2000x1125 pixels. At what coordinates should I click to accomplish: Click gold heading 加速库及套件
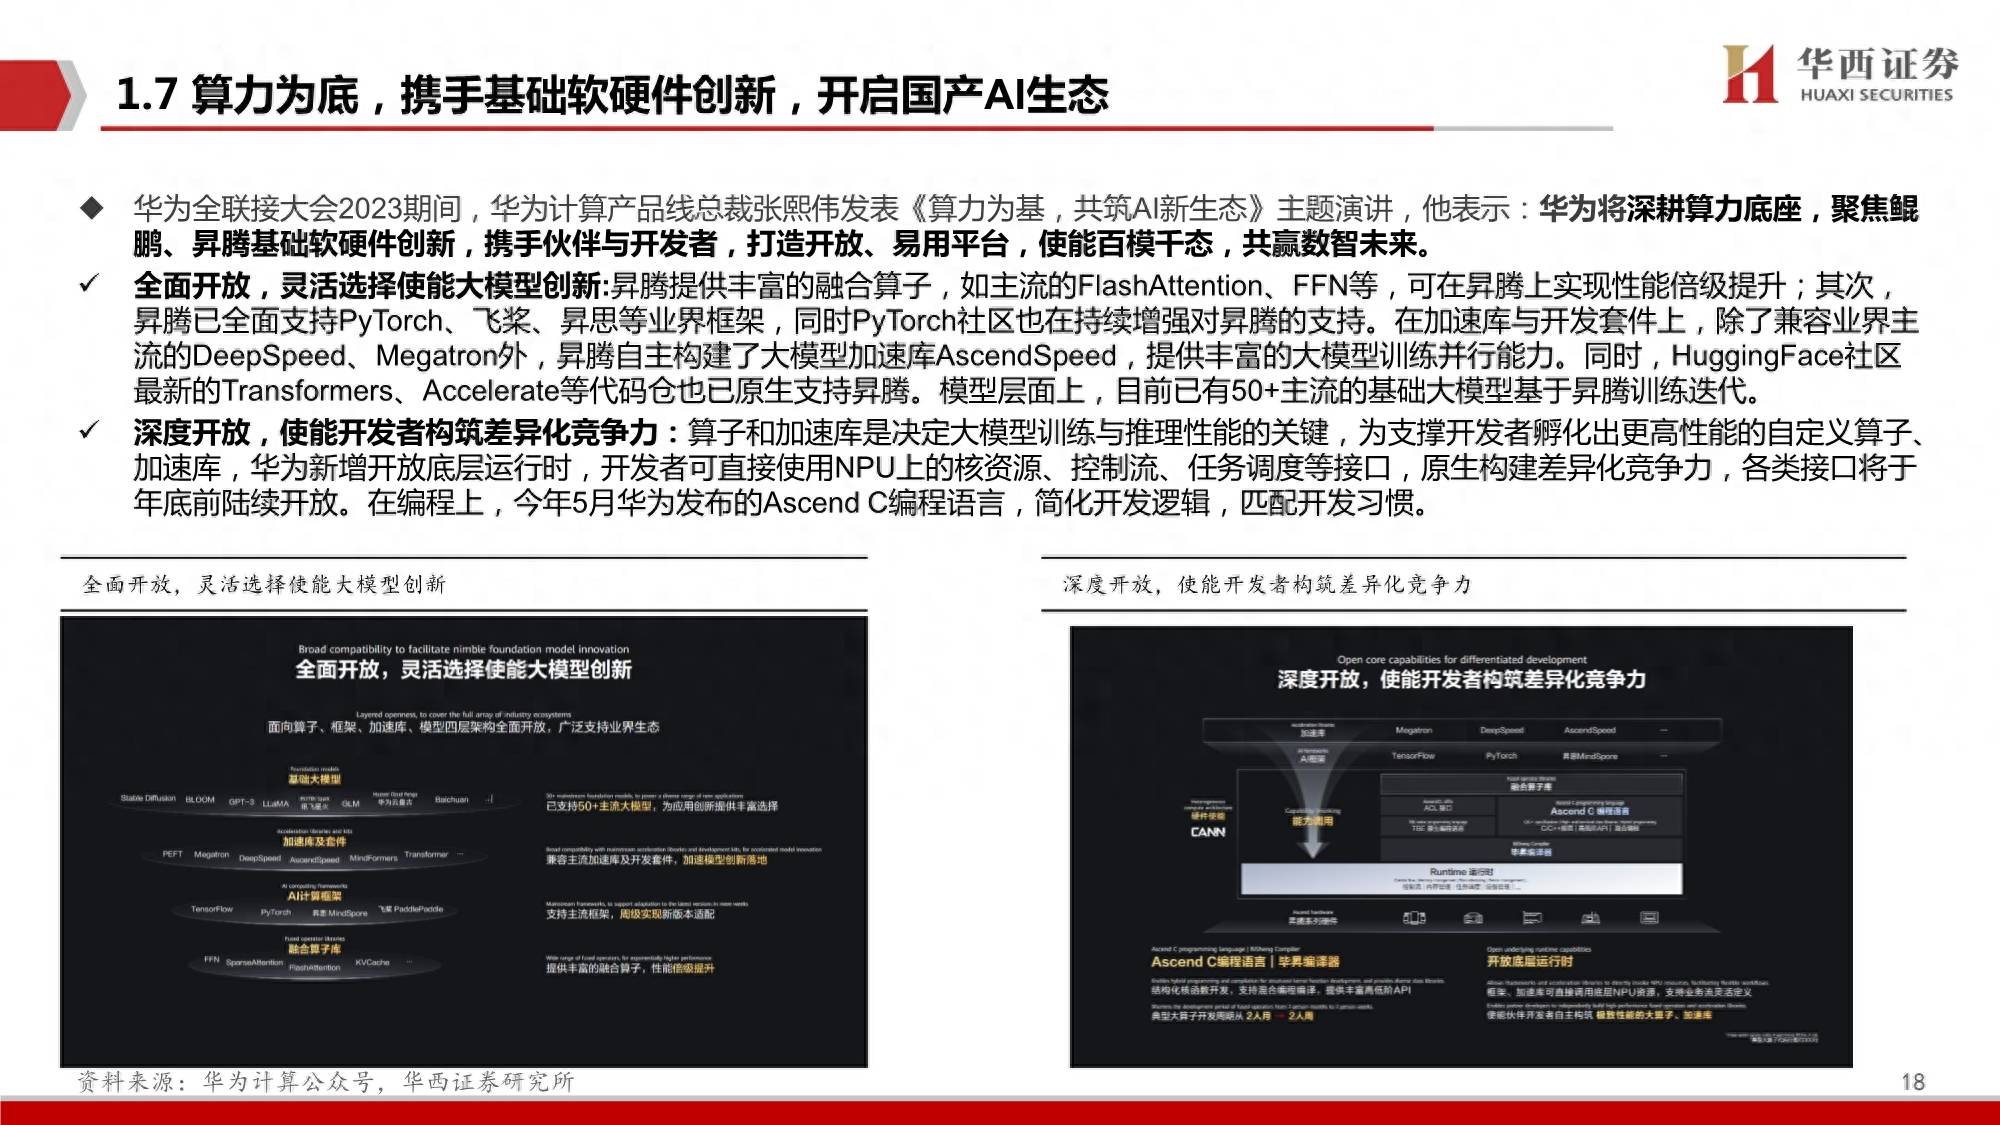click(x=314, y=842)
